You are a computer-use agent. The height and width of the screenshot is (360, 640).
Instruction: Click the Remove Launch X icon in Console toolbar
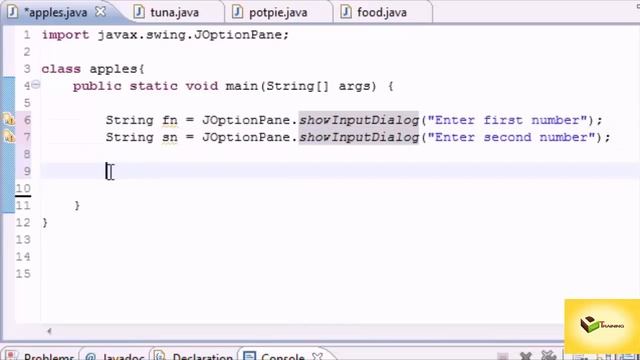(526, 356)
